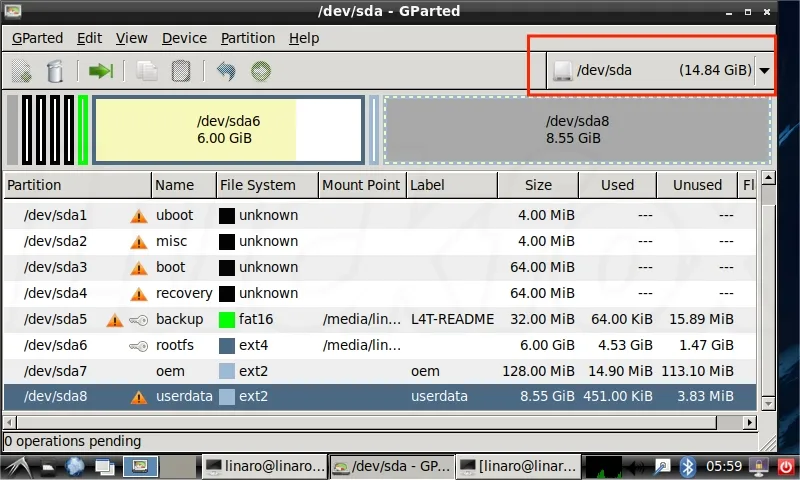Click the key lock icon on /dev/sda5 row
The height and width of the screenshot is (480, 800).
[x=139, y=320]
